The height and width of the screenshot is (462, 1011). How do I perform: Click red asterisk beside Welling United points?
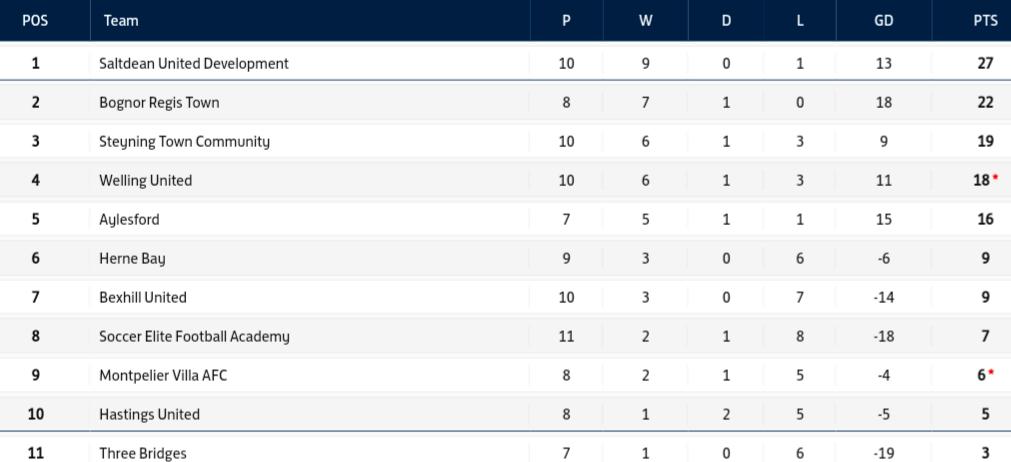click(995, 177)
